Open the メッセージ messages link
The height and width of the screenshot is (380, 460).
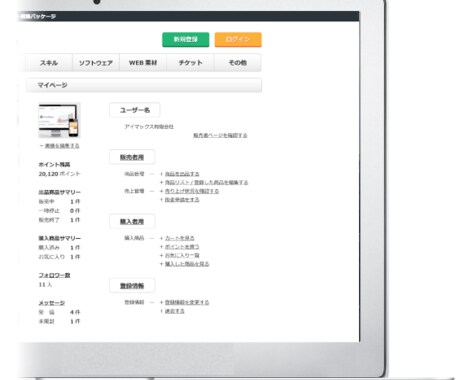[x=52, y=303]
